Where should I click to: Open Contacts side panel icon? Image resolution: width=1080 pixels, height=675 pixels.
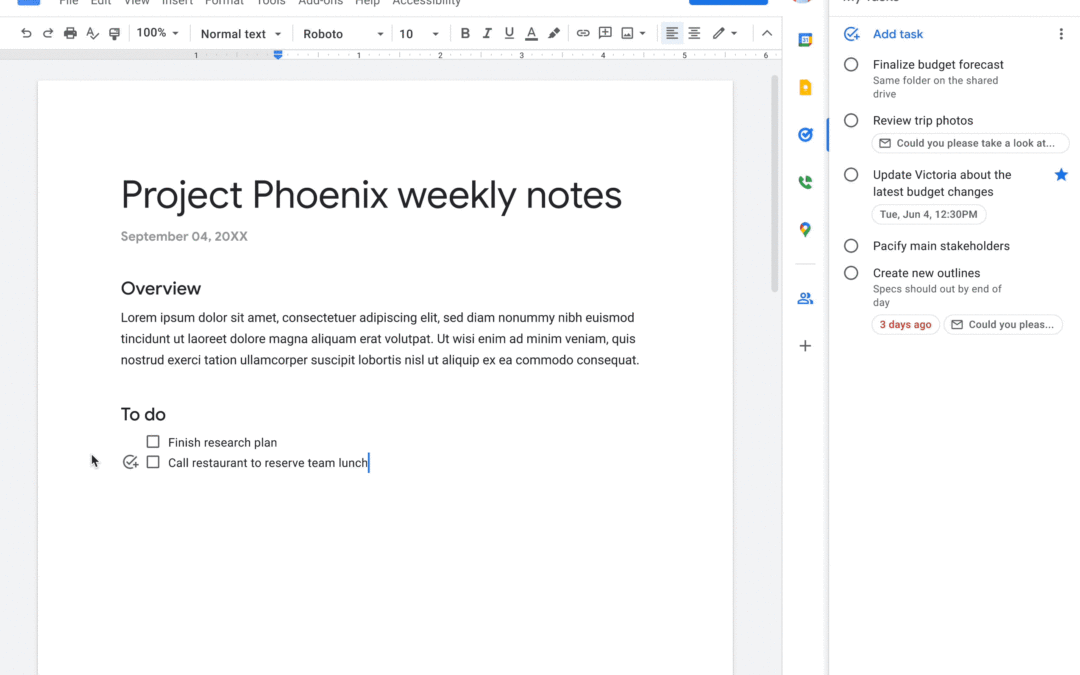[x=805, y=298]
